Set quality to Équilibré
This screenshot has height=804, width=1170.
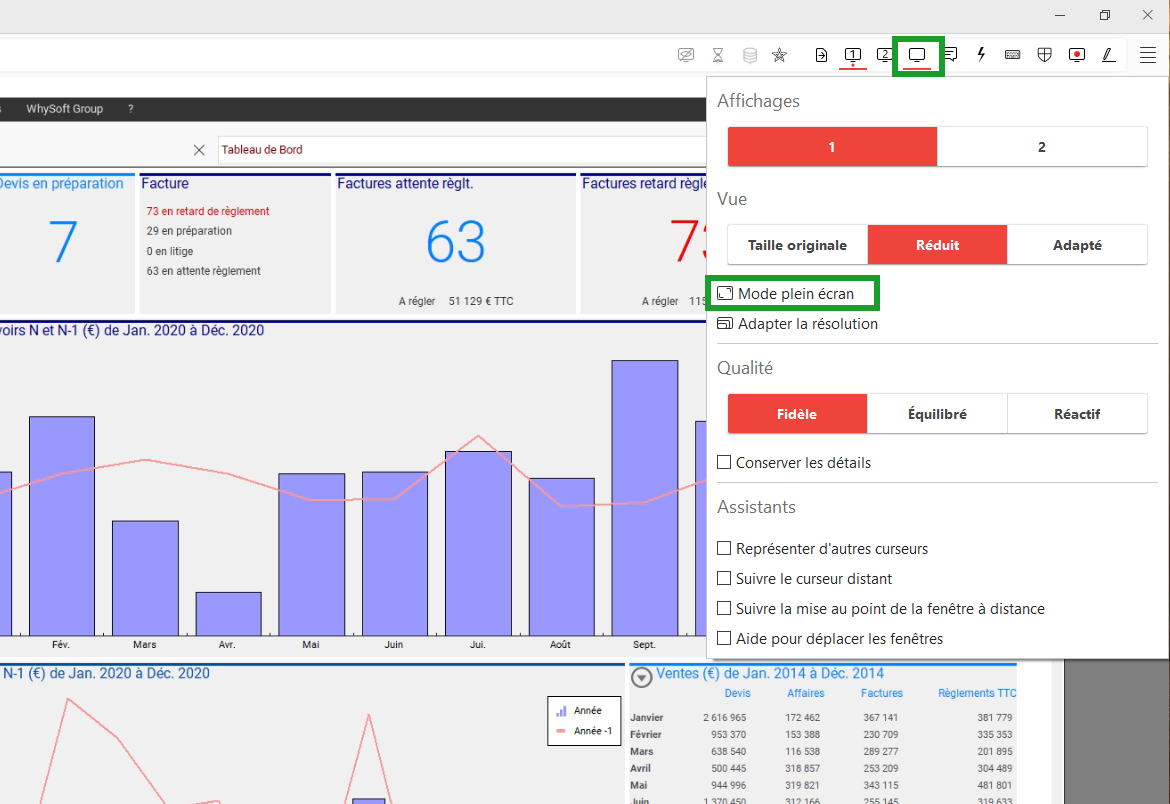[x=937, y=414]
